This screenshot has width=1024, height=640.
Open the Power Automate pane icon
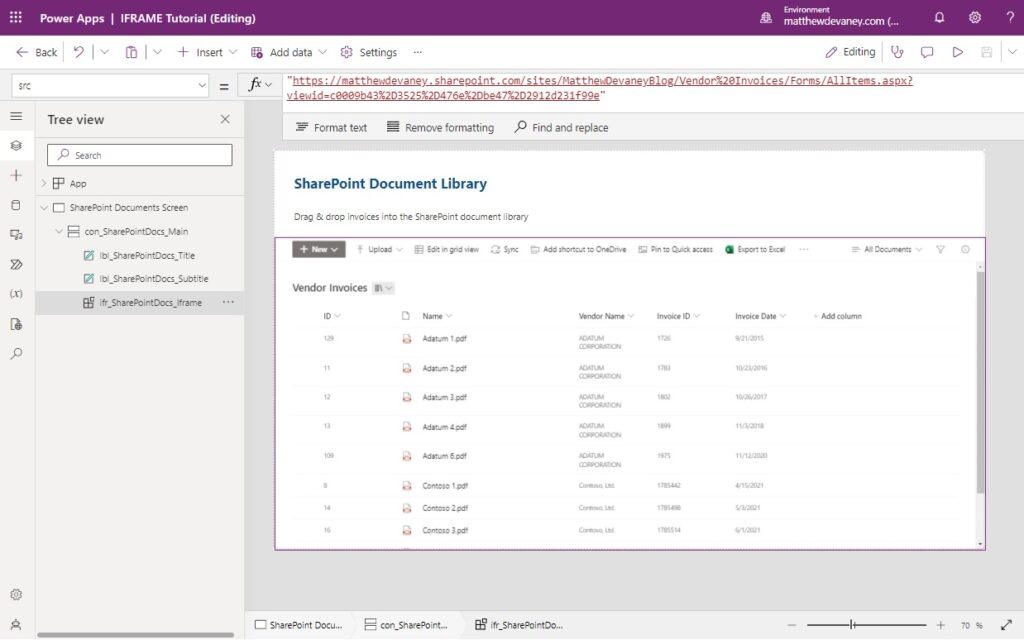coord(14,264)
